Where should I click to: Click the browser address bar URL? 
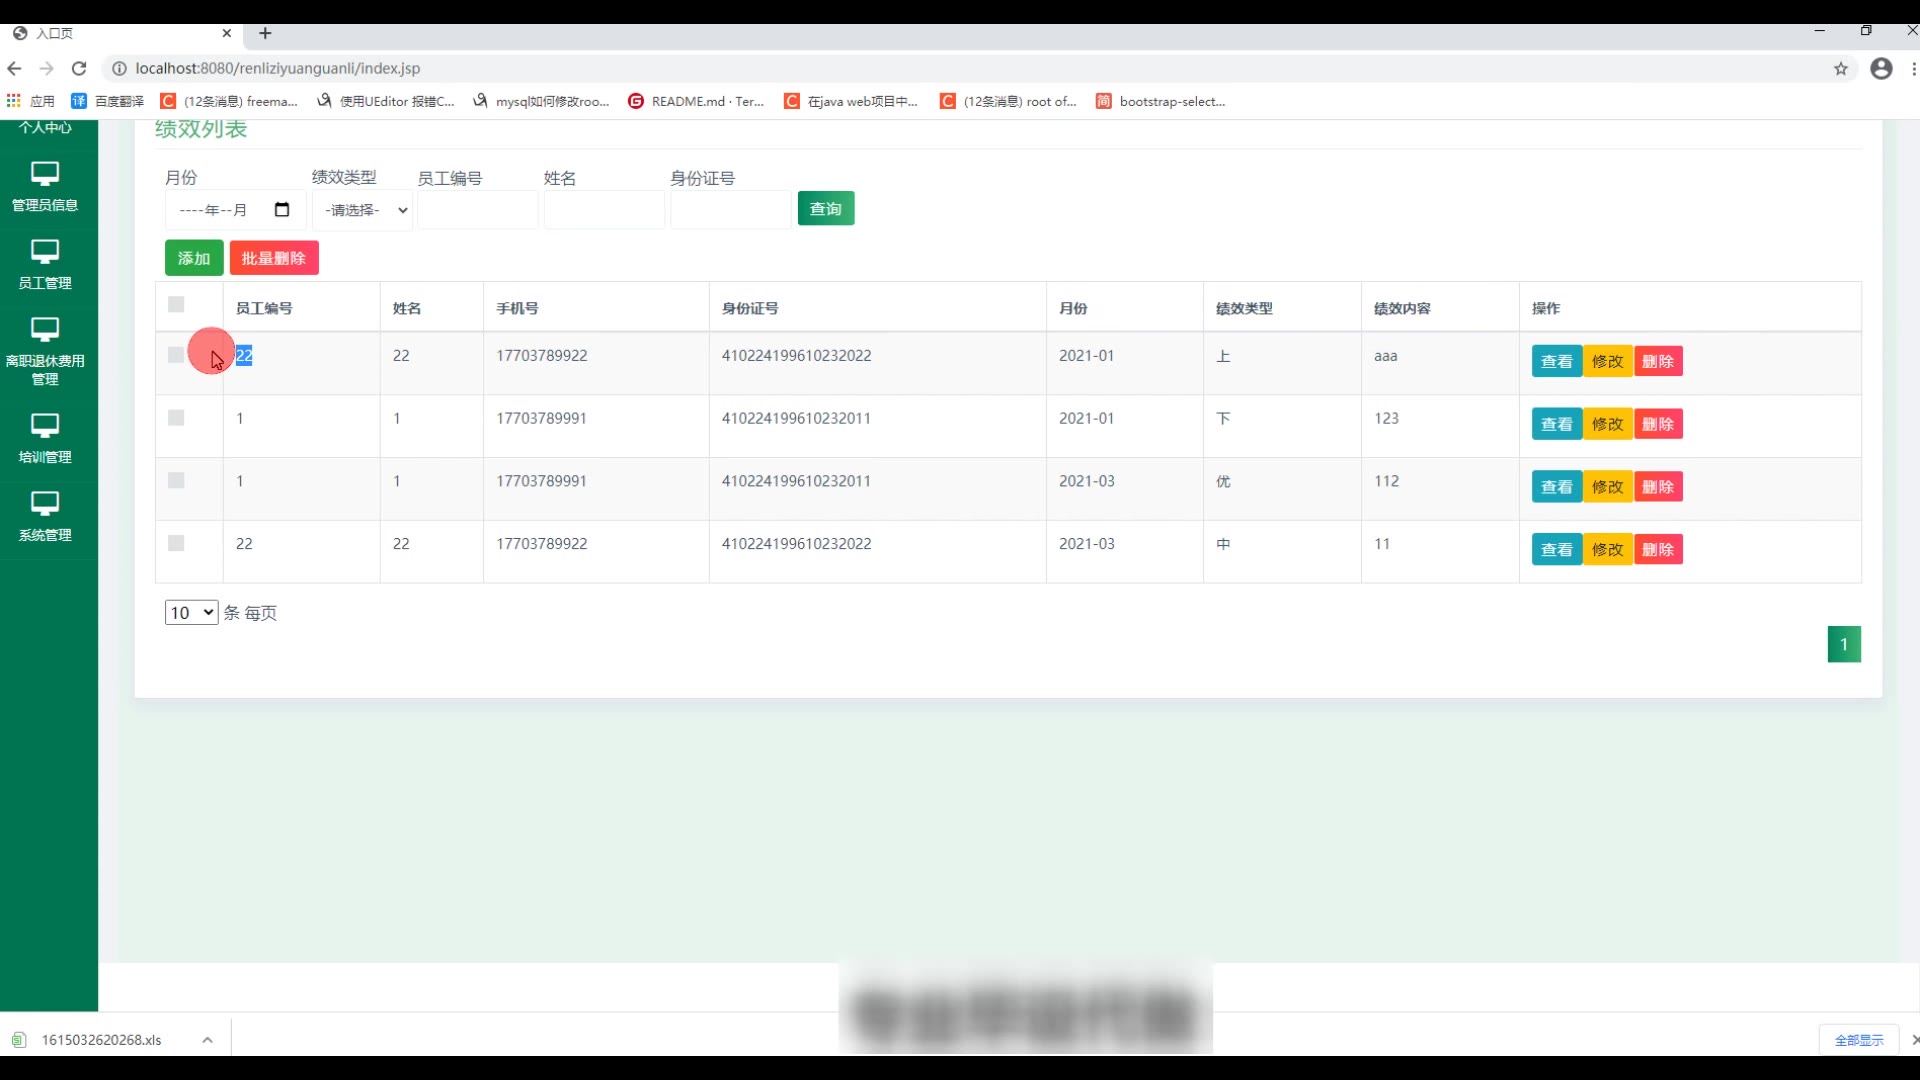point(278,68)
